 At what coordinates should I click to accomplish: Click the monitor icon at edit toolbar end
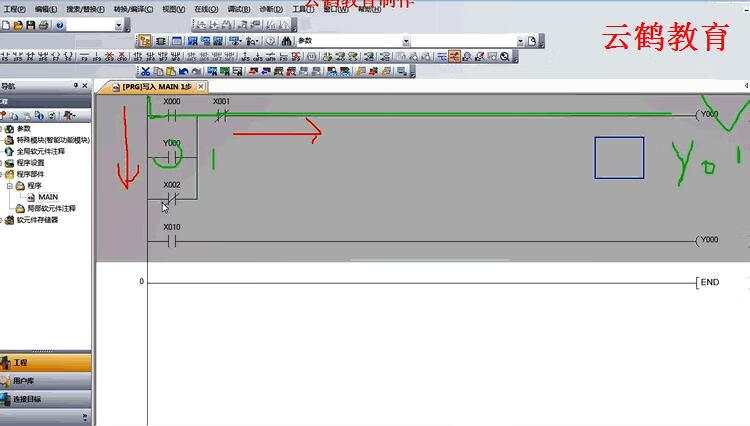click(x=402, y=72)
